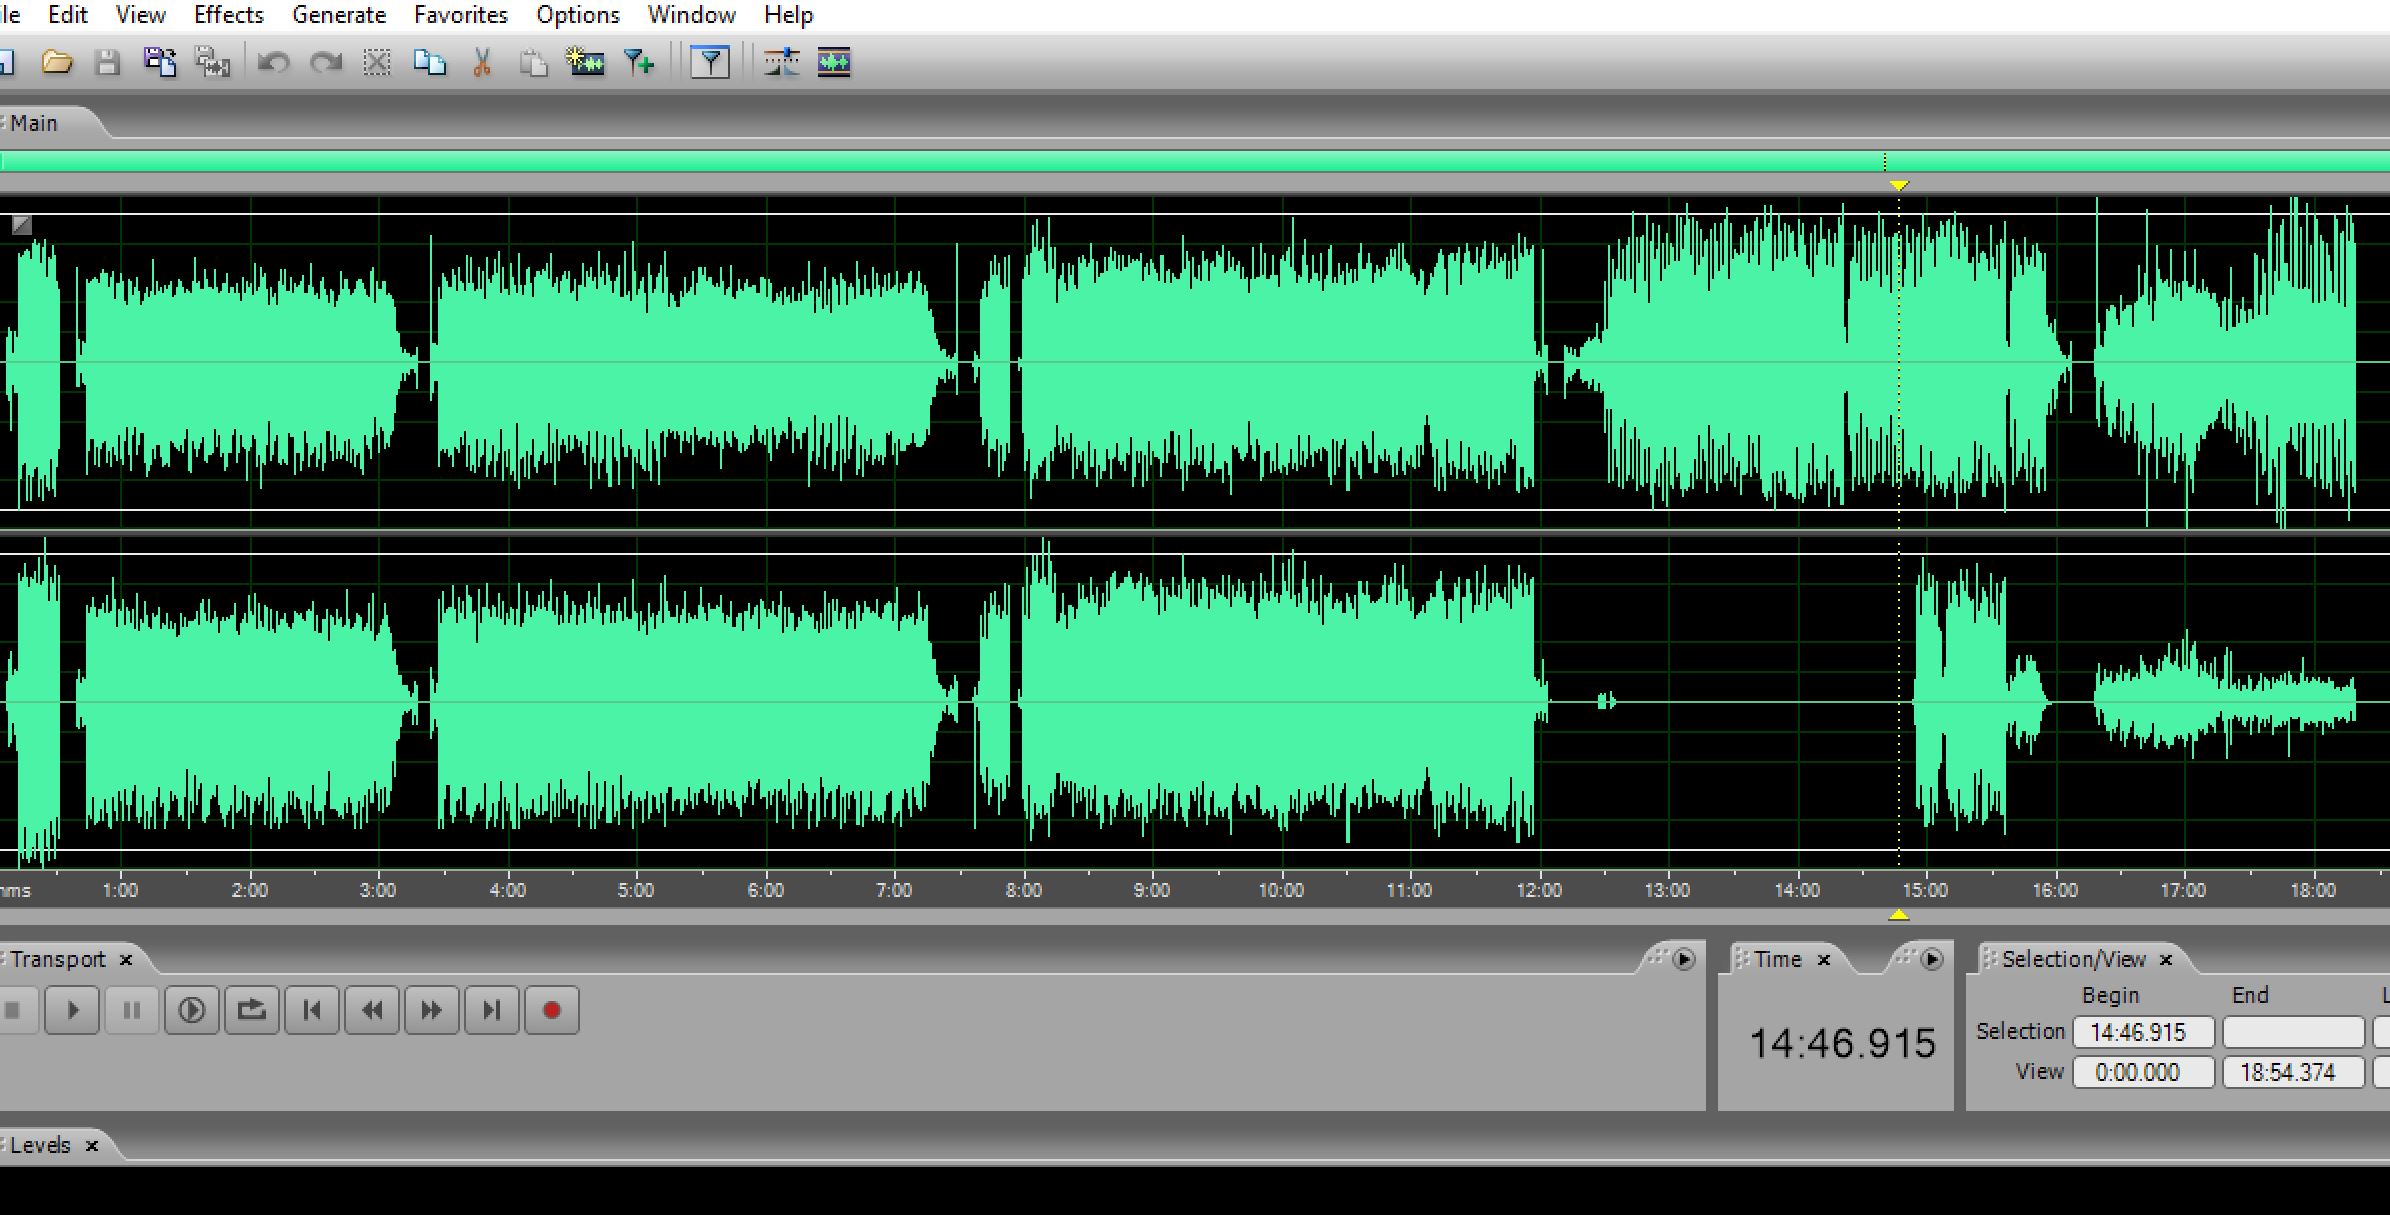Viewport: 2390px width, 1215px height.
Task: Expand the channel fade handle at waveform corner
Action: (21, 225)
